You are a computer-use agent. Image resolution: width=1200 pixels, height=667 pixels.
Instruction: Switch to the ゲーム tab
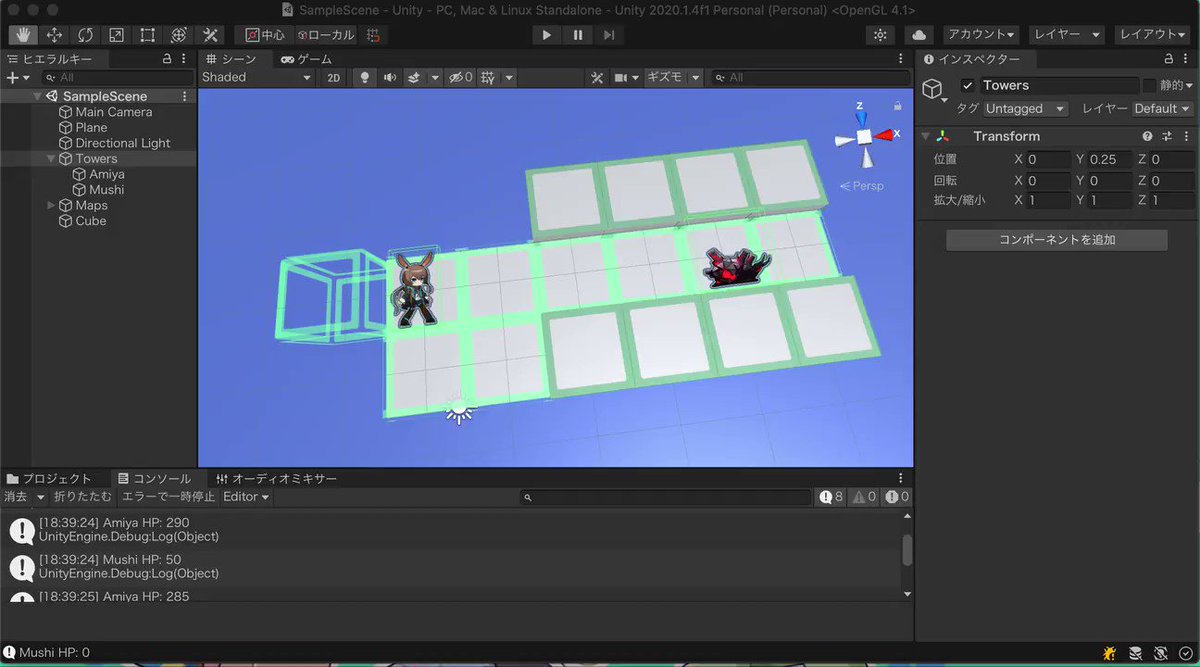coord(307,59)
